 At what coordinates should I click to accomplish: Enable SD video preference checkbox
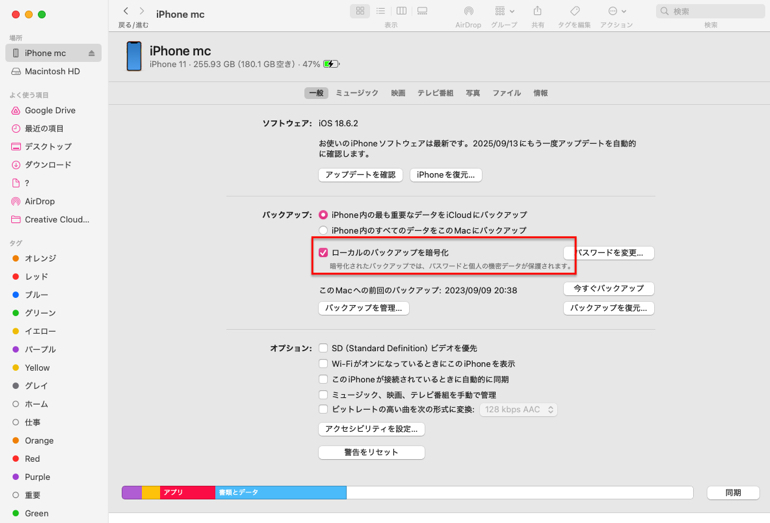(323, 348)
